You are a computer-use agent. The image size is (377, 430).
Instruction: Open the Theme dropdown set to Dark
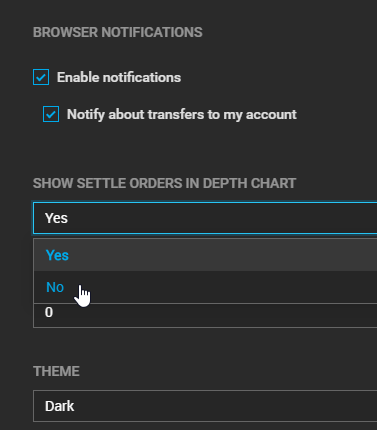pyautogui.click(x=205, y=406)
